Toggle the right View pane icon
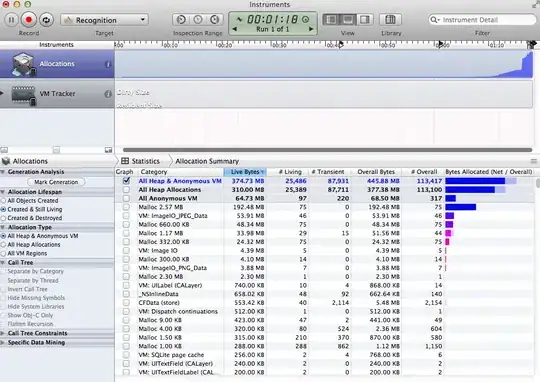540x382 pixels. click(x=365, y=19)
